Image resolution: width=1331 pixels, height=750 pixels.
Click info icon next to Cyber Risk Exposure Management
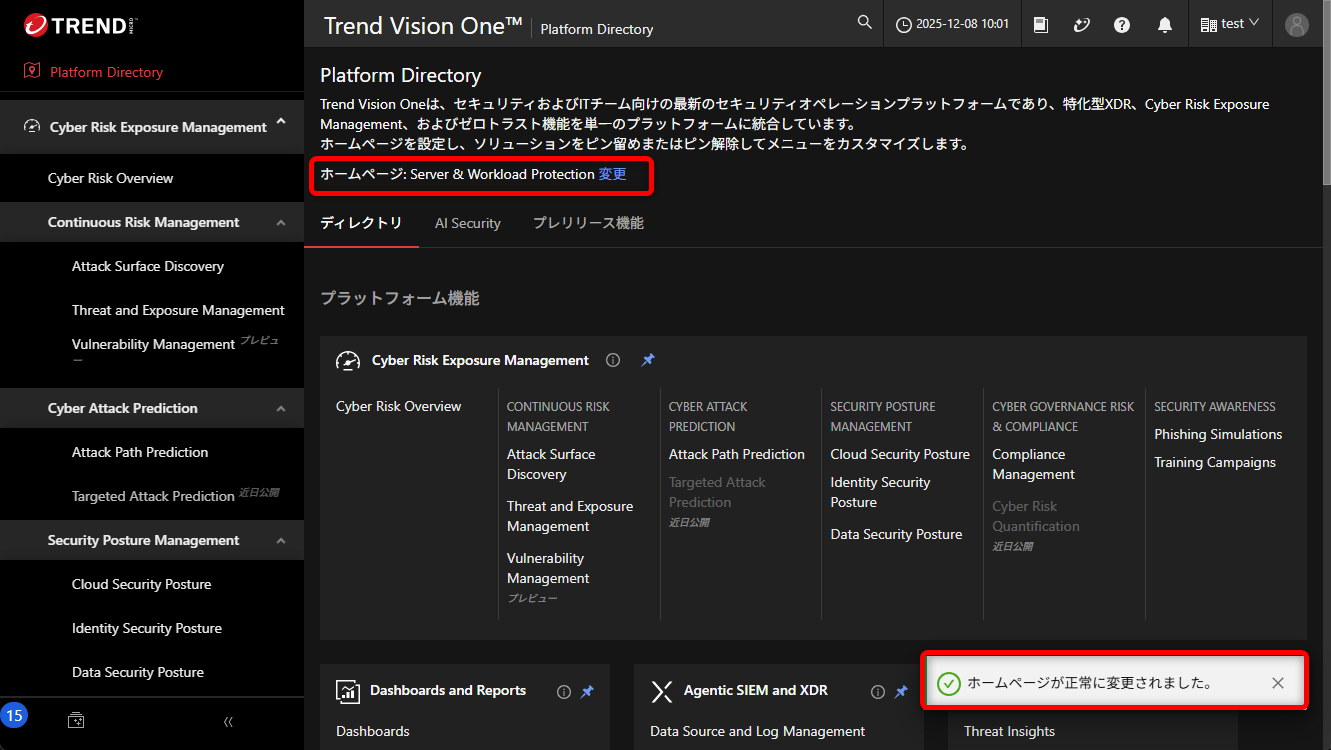(613, 360)
